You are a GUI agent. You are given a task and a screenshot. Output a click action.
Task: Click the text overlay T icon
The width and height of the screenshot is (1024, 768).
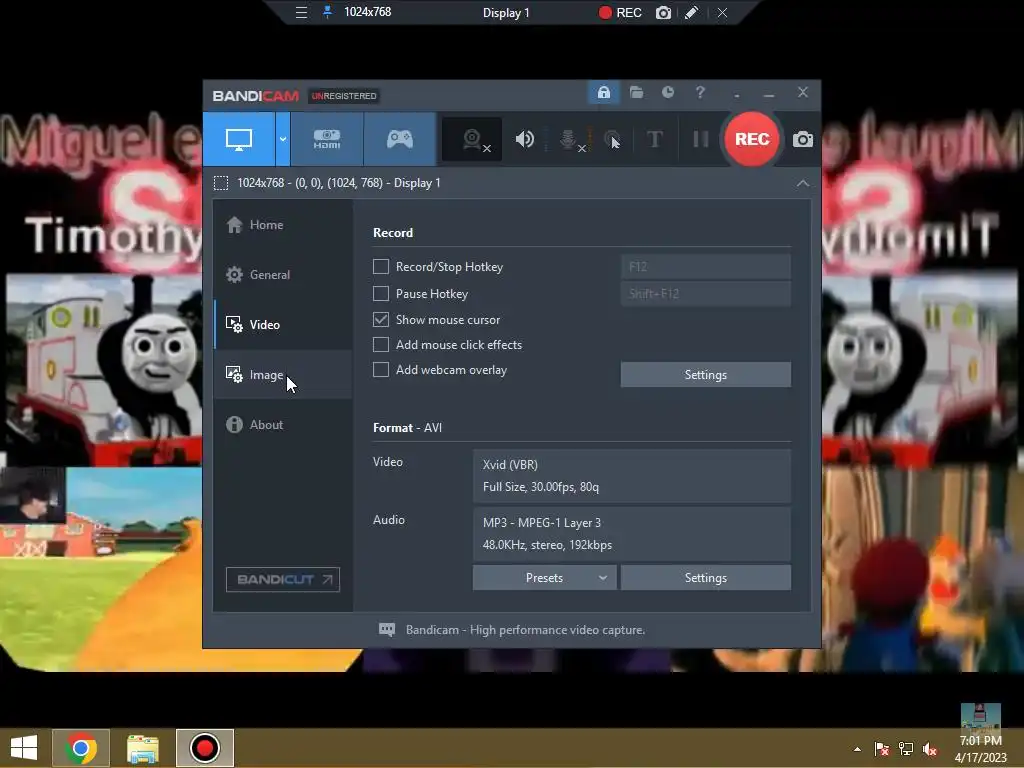click(654, 139)
